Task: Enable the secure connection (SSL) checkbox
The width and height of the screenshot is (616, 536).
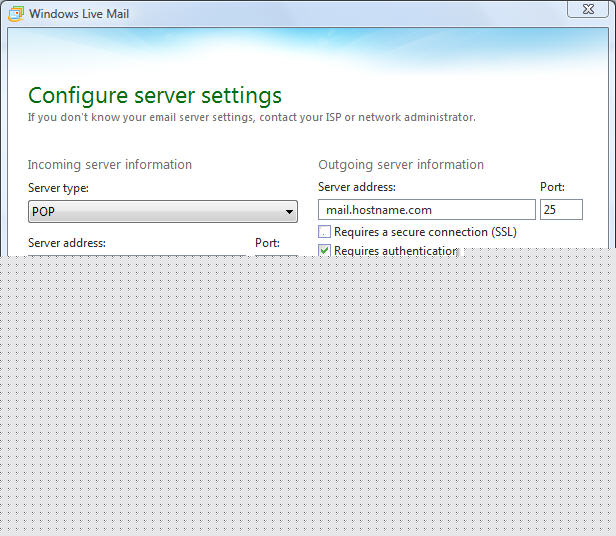Action: 324,232
